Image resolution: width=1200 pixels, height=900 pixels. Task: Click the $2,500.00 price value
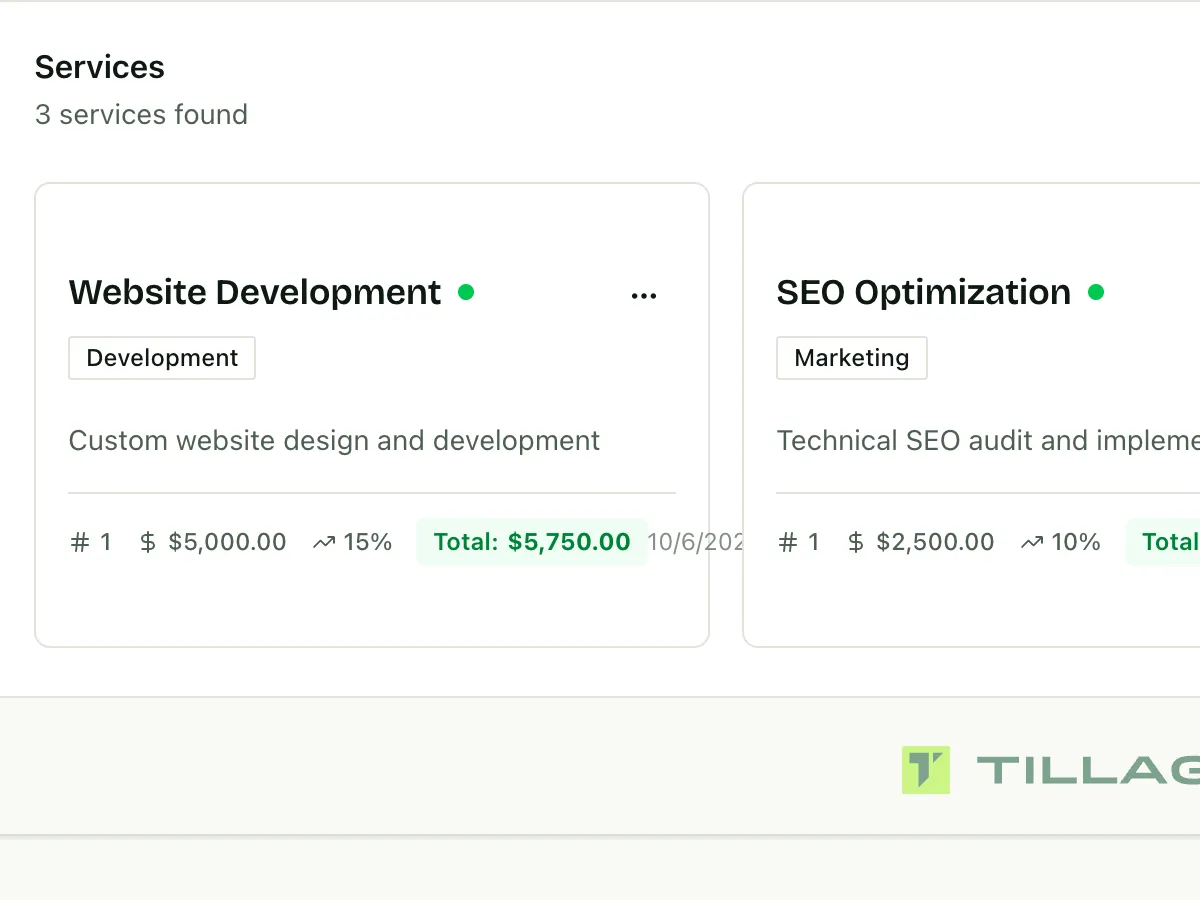[935, 543]
